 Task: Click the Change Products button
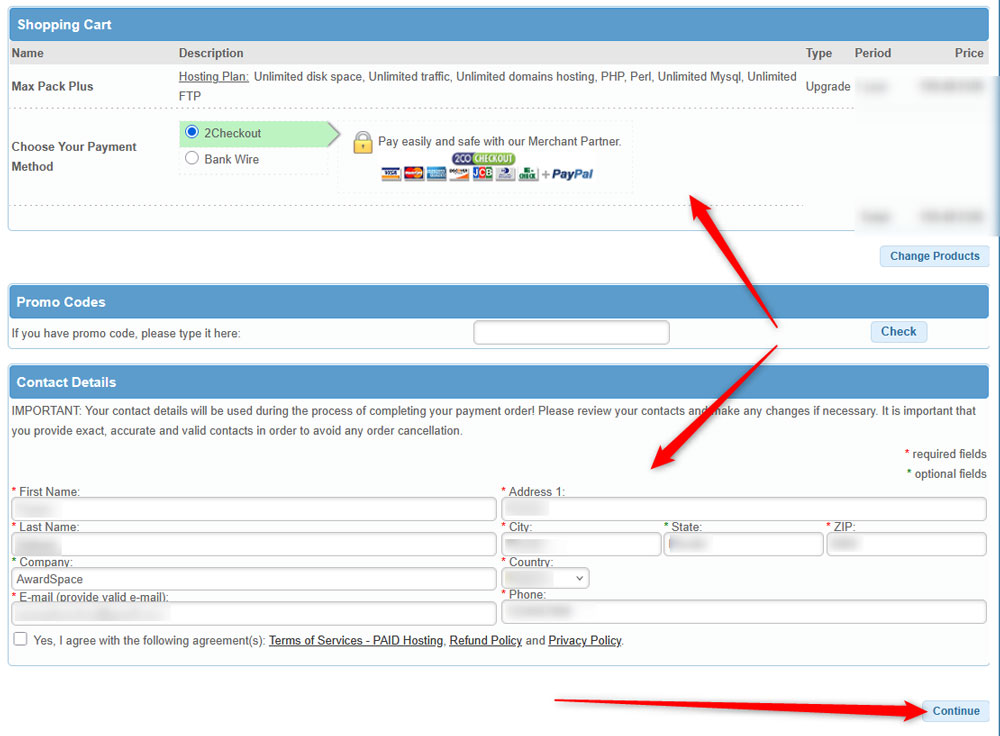click(934, 255)
